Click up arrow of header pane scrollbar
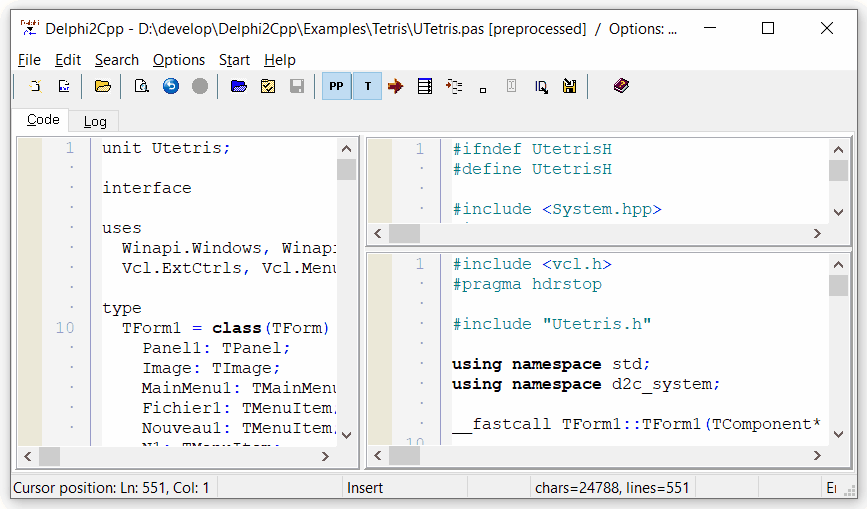The height and width of the screenshot is (509, 867). point(838,149)
